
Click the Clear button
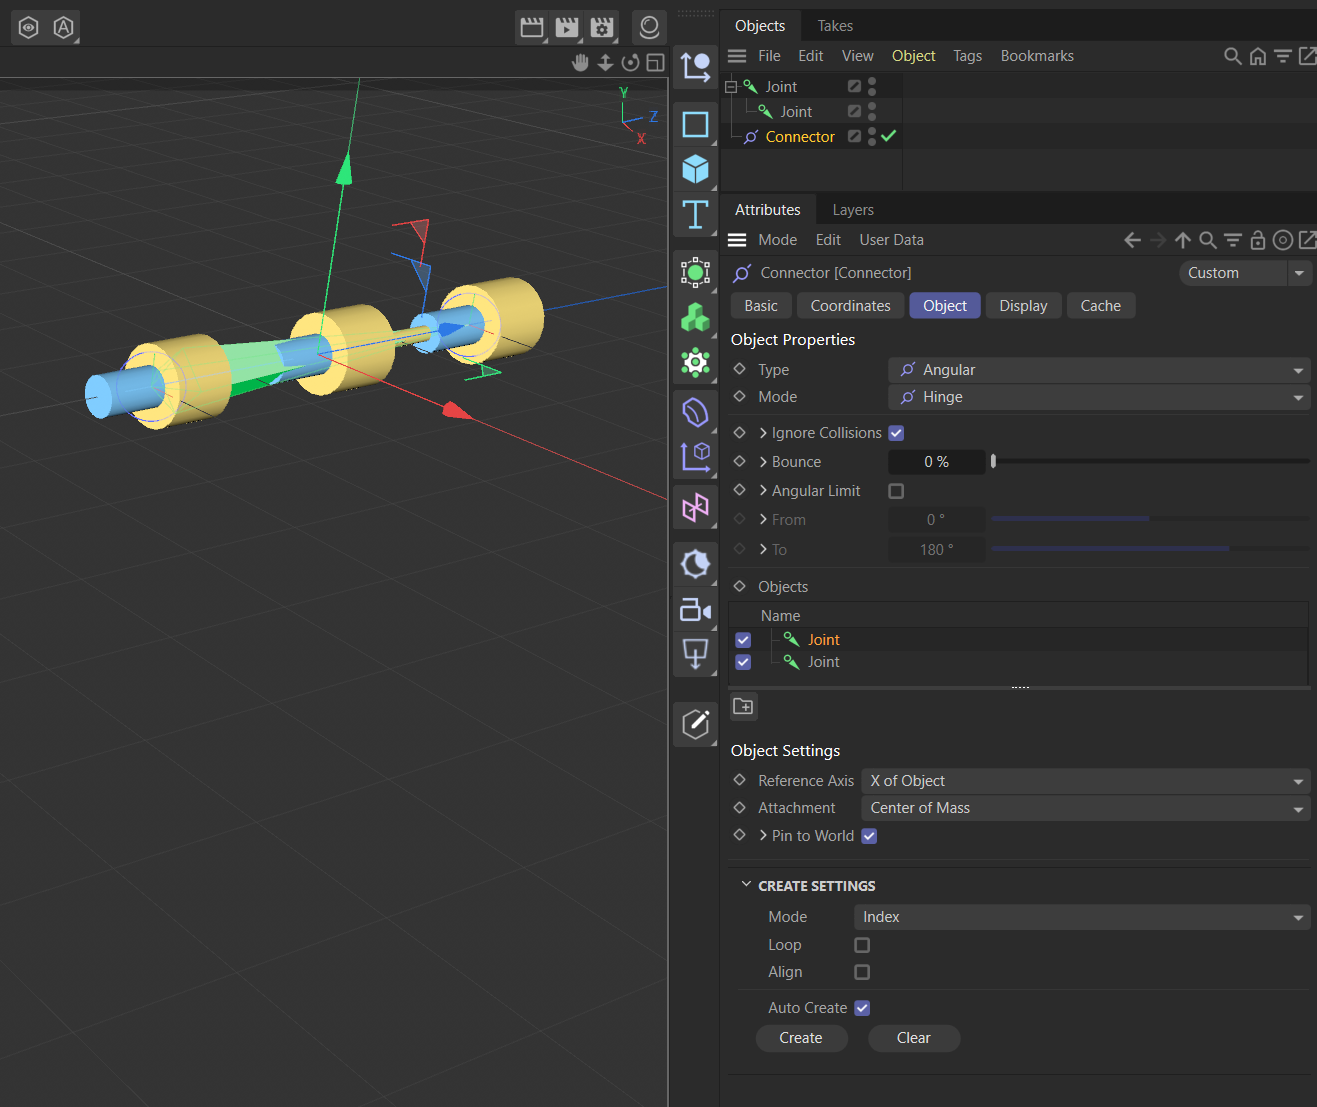(913, 1038)
